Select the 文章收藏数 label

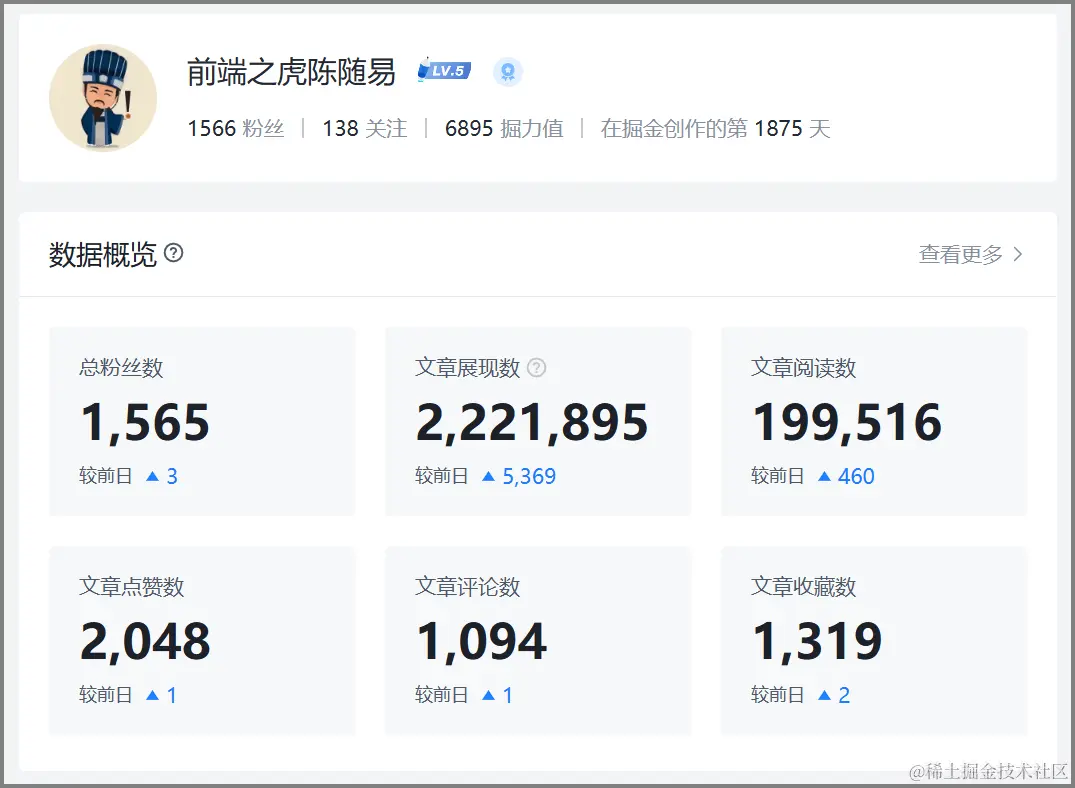click(804, 586)
